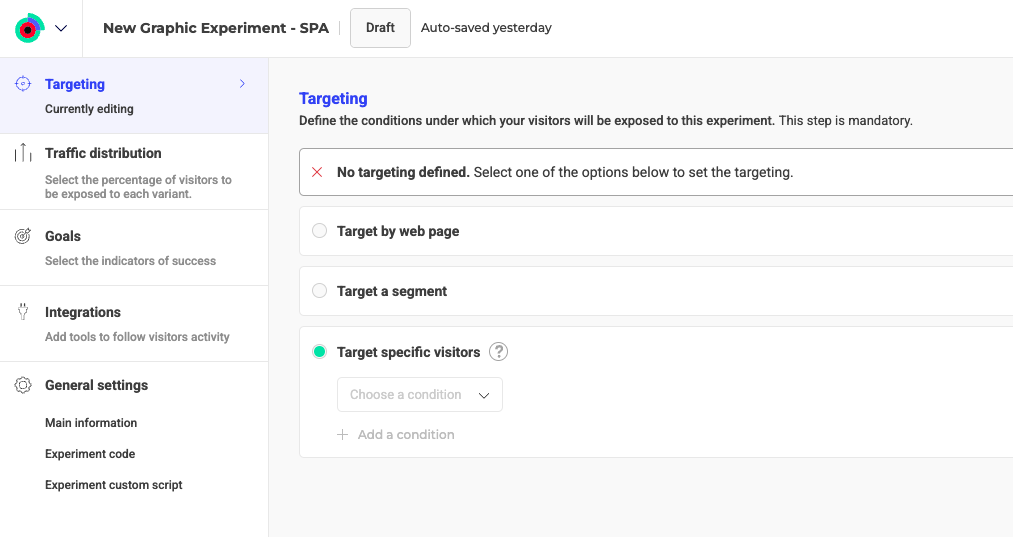
Task: Click the Integrations plug icon
Action: tap(23, 312)
